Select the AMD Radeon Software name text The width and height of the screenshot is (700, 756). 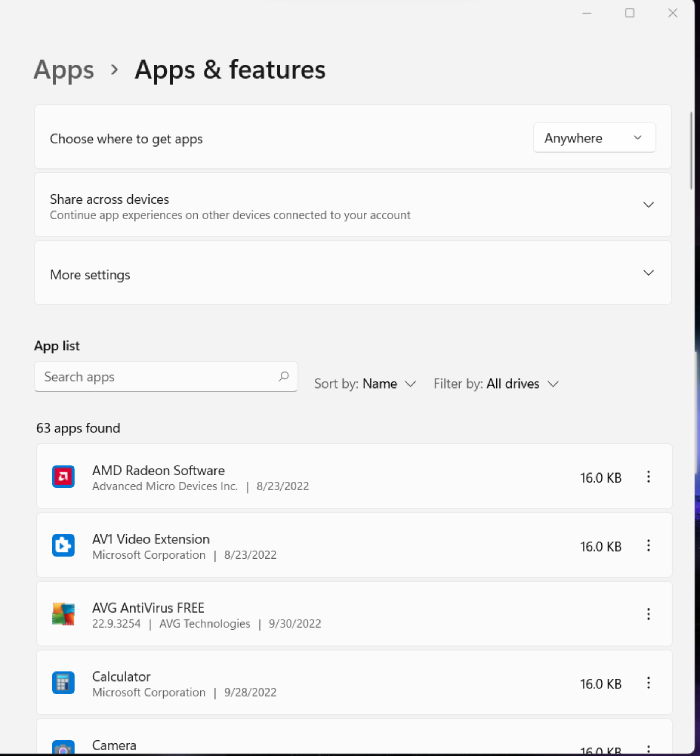pos(158,470)
